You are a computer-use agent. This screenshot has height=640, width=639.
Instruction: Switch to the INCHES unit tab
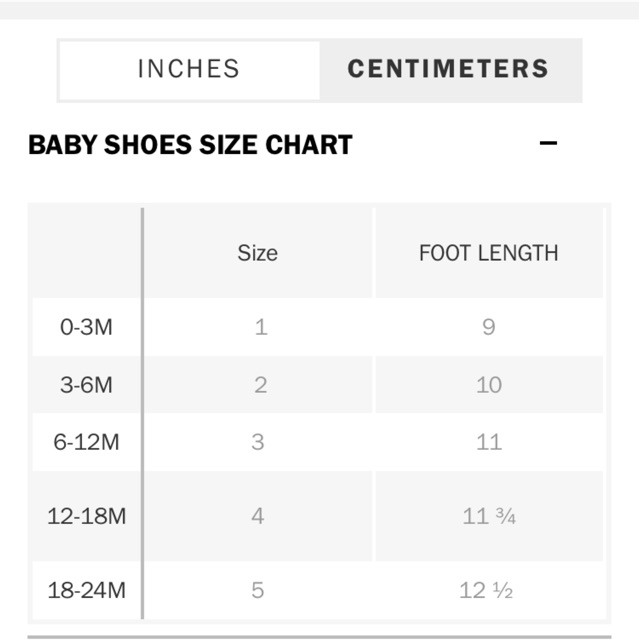[x=189, y=69]
